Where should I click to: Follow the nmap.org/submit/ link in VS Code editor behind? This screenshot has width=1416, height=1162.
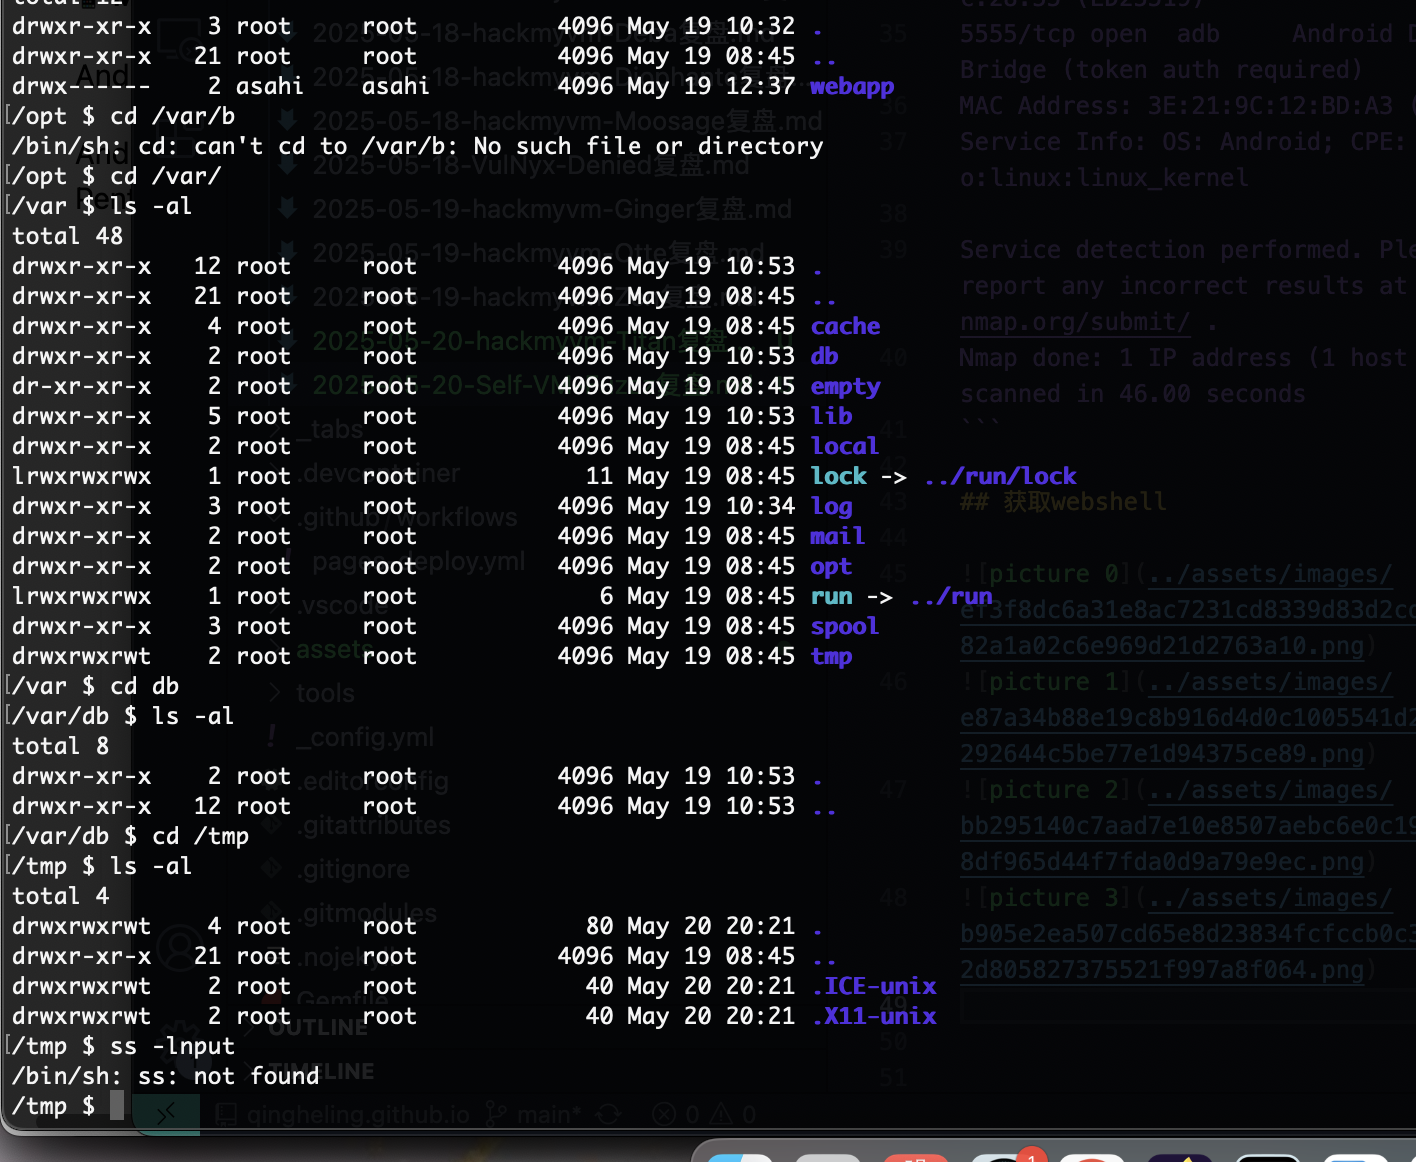tap(1075, 322)
